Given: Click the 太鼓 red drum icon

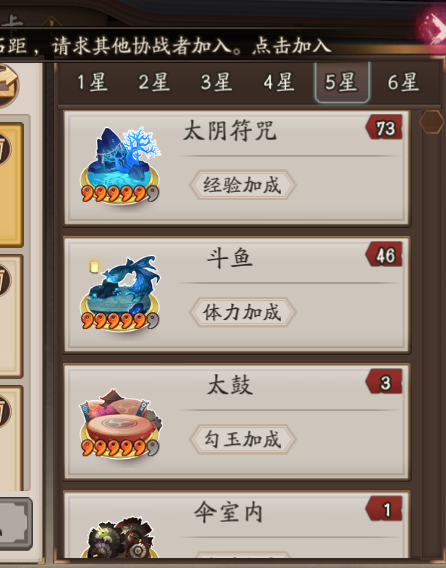Looking at the screenshot, I should (120, 422).
